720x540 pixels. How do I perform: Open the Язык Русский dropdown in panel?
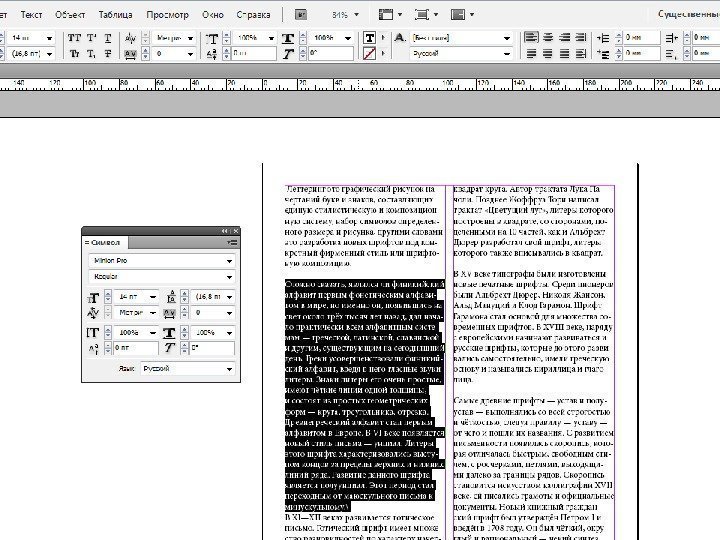[x=230, y=369]
